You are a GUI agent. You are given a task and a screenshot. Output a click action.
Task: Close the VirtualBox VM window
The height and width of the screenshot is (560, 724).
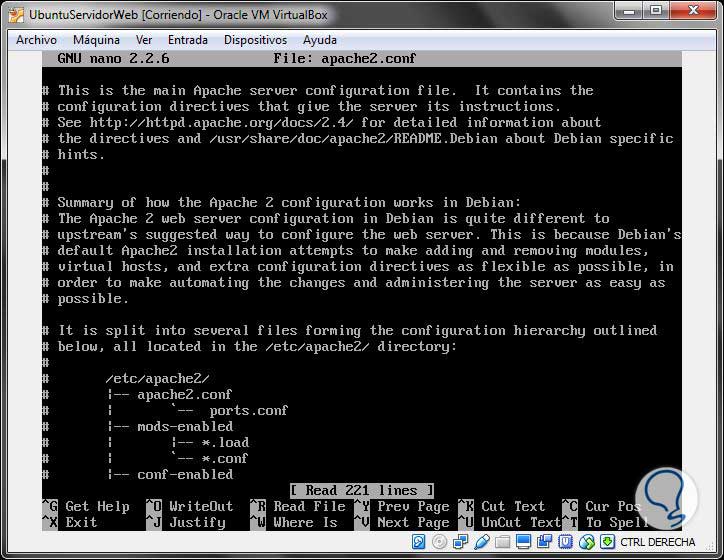point(694,11)
